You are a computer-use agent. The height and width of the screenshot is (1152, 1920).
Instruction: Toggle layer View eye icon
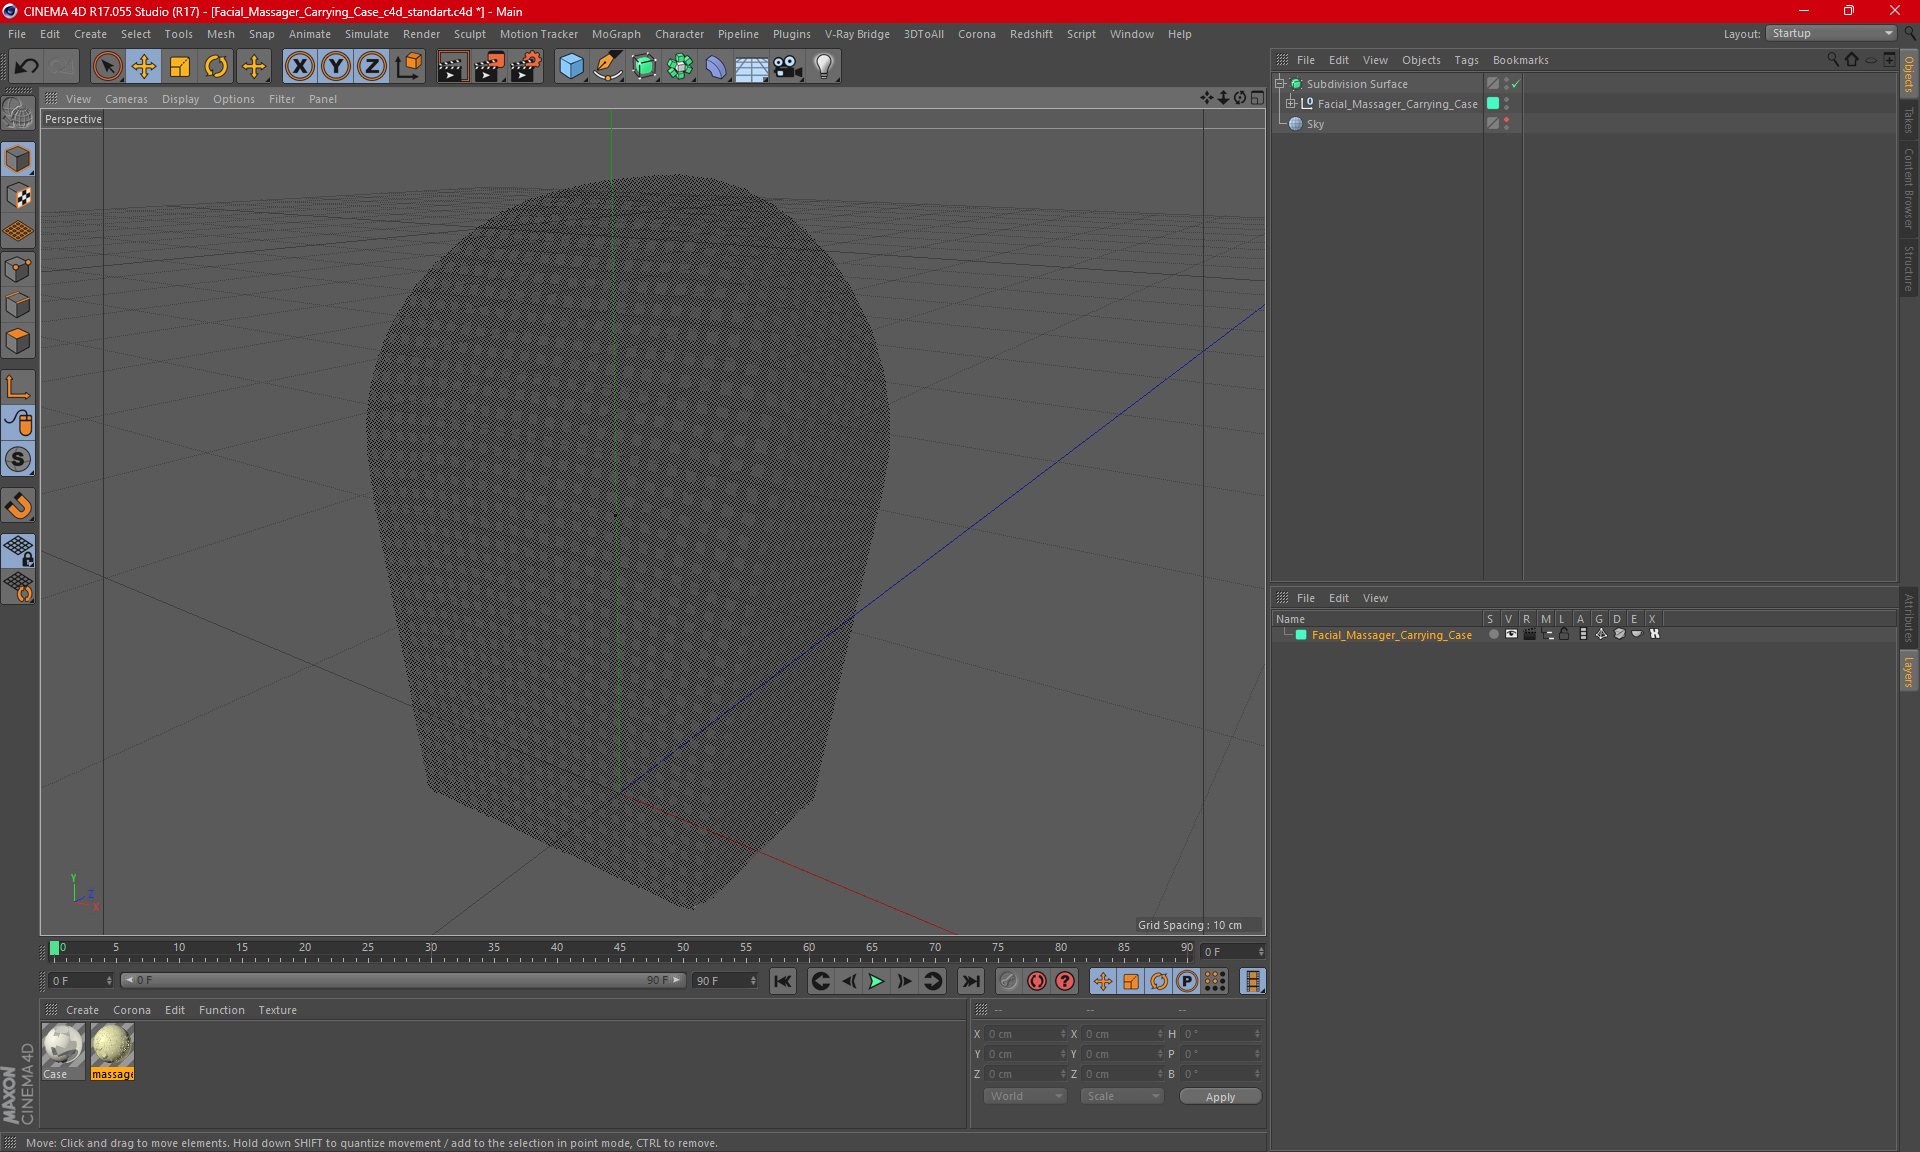1511,634
